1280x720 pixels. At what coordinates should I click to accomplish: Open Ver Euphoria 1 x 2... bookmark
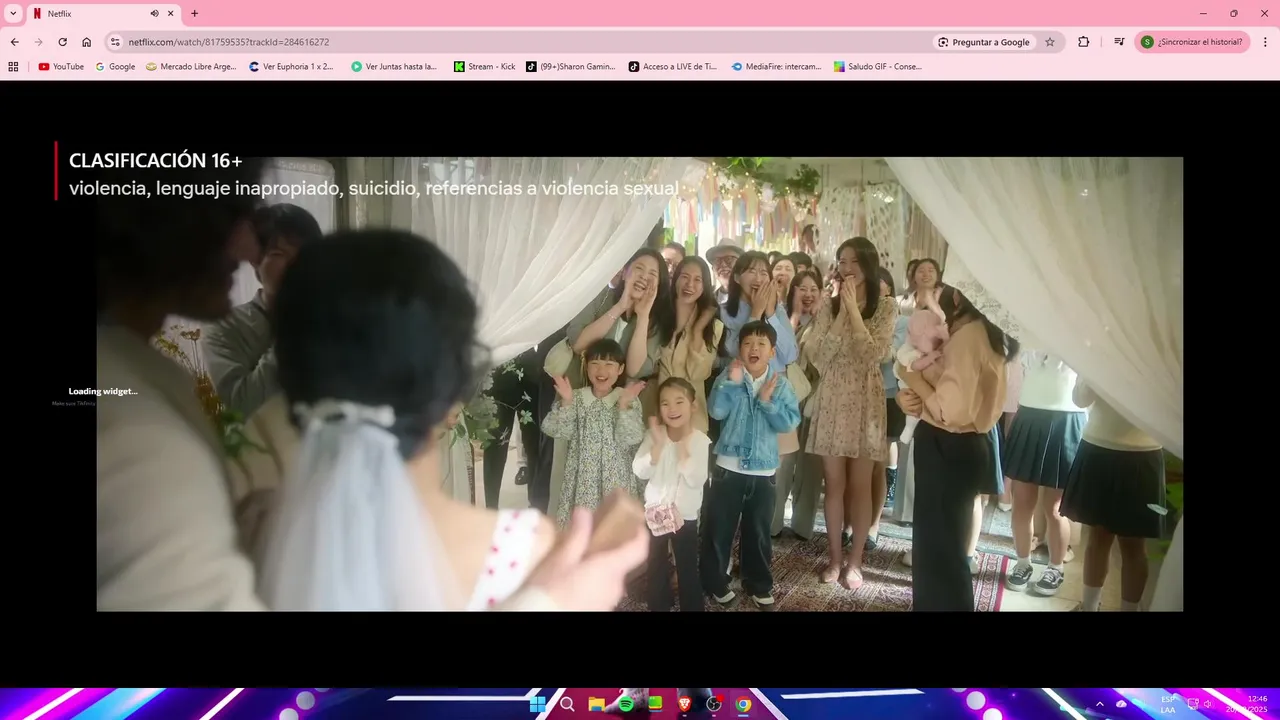coord(291,67)
